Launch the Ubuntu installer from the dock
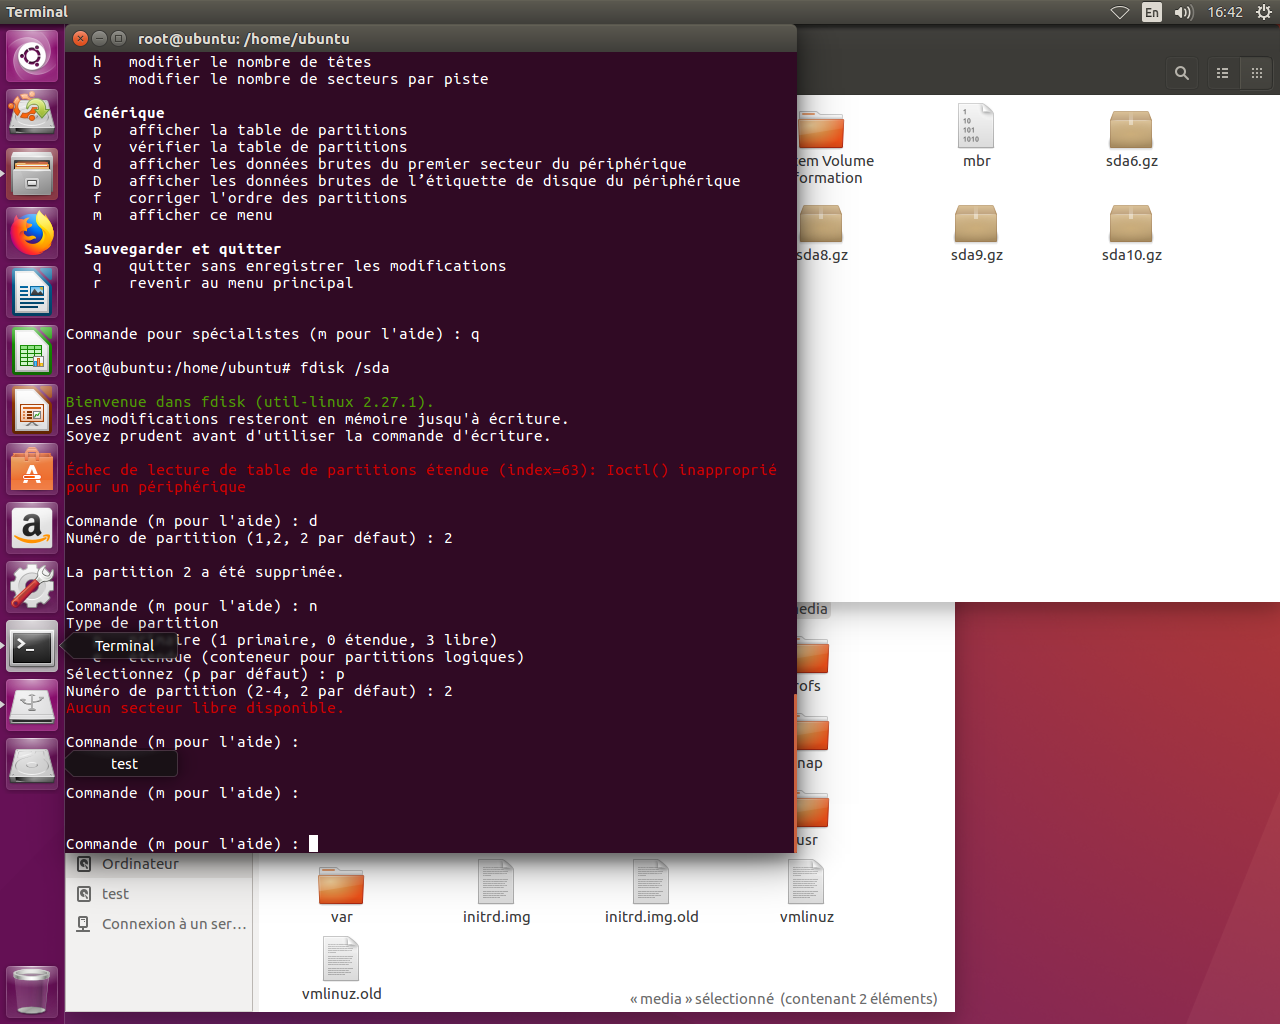 pyautogui.click(x=32, y=115)
